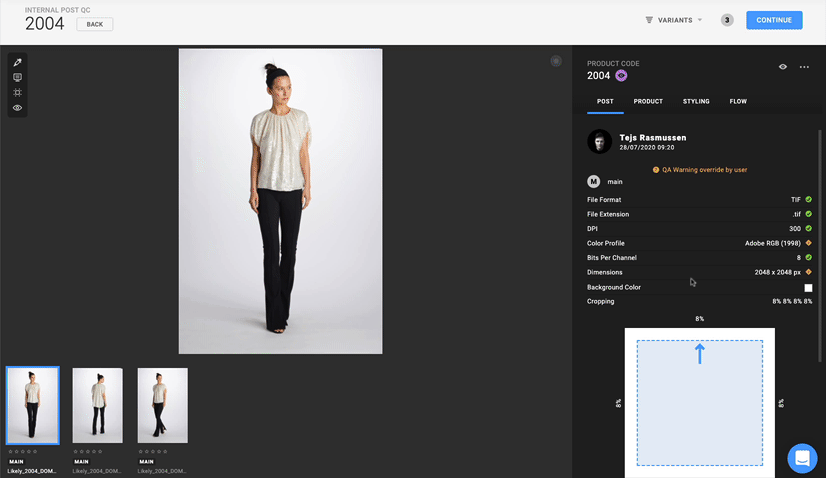
Task: Click the blue up arrow in cropping preview
Action: [x=700, y=354]
